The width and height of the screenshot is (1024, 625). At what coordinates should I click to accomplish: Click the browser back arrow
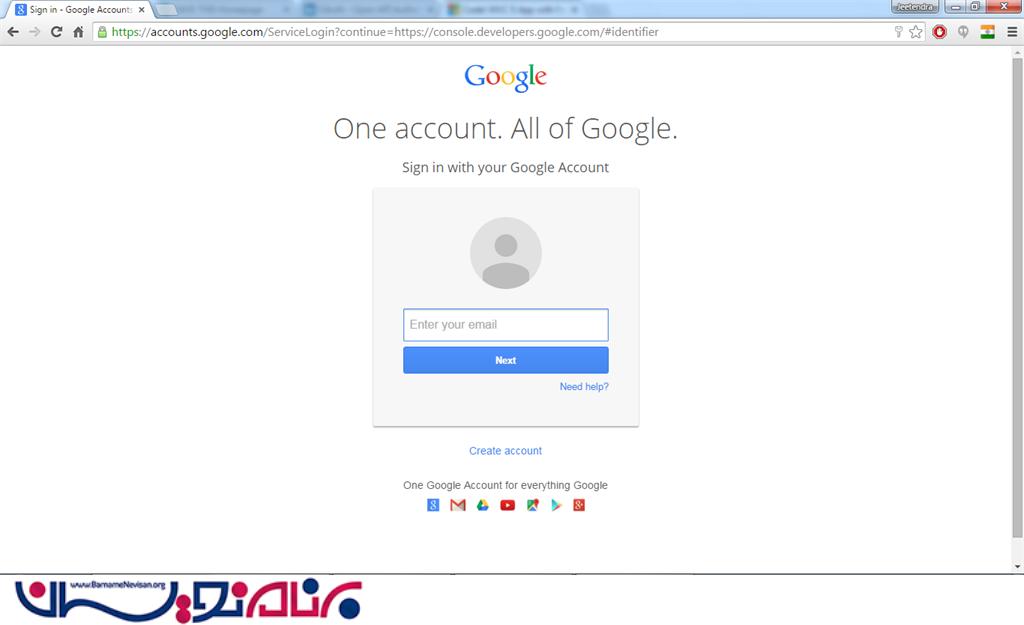[x=13, y=32]
